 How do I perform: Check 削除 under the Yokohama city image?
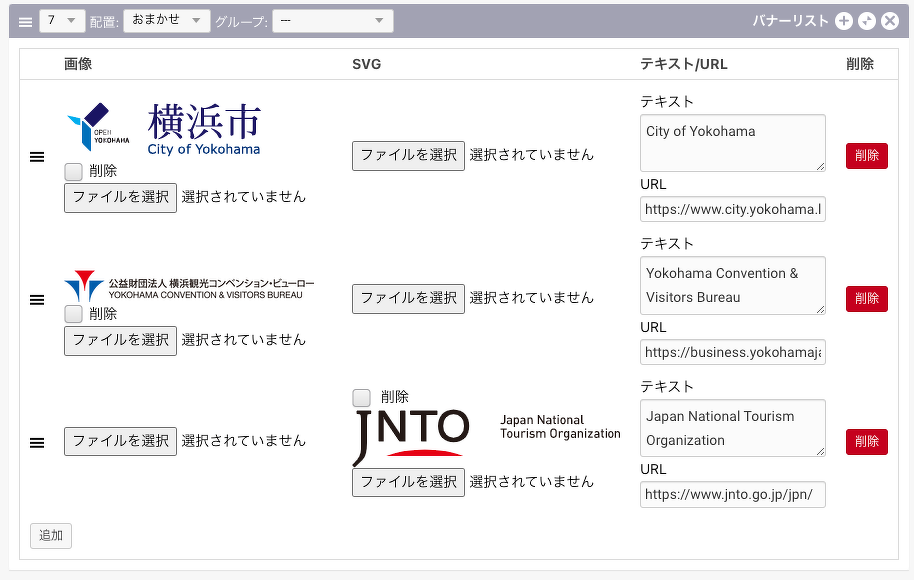click(74, 171)
